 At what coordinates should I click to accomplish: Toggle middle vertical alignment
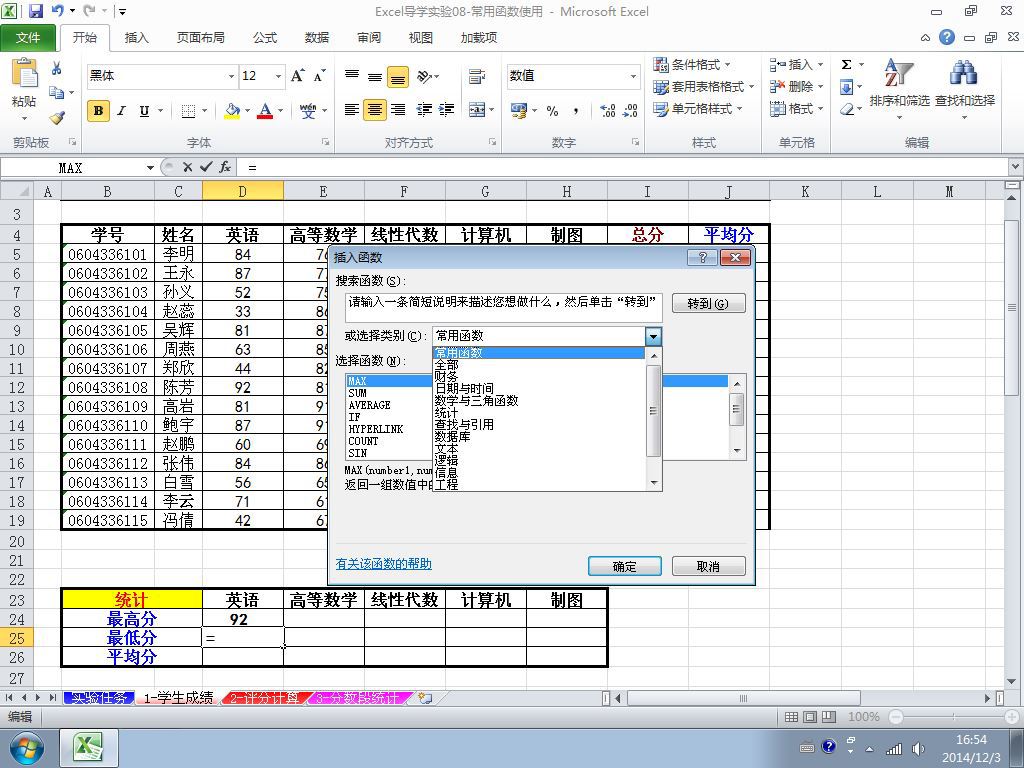375,76
